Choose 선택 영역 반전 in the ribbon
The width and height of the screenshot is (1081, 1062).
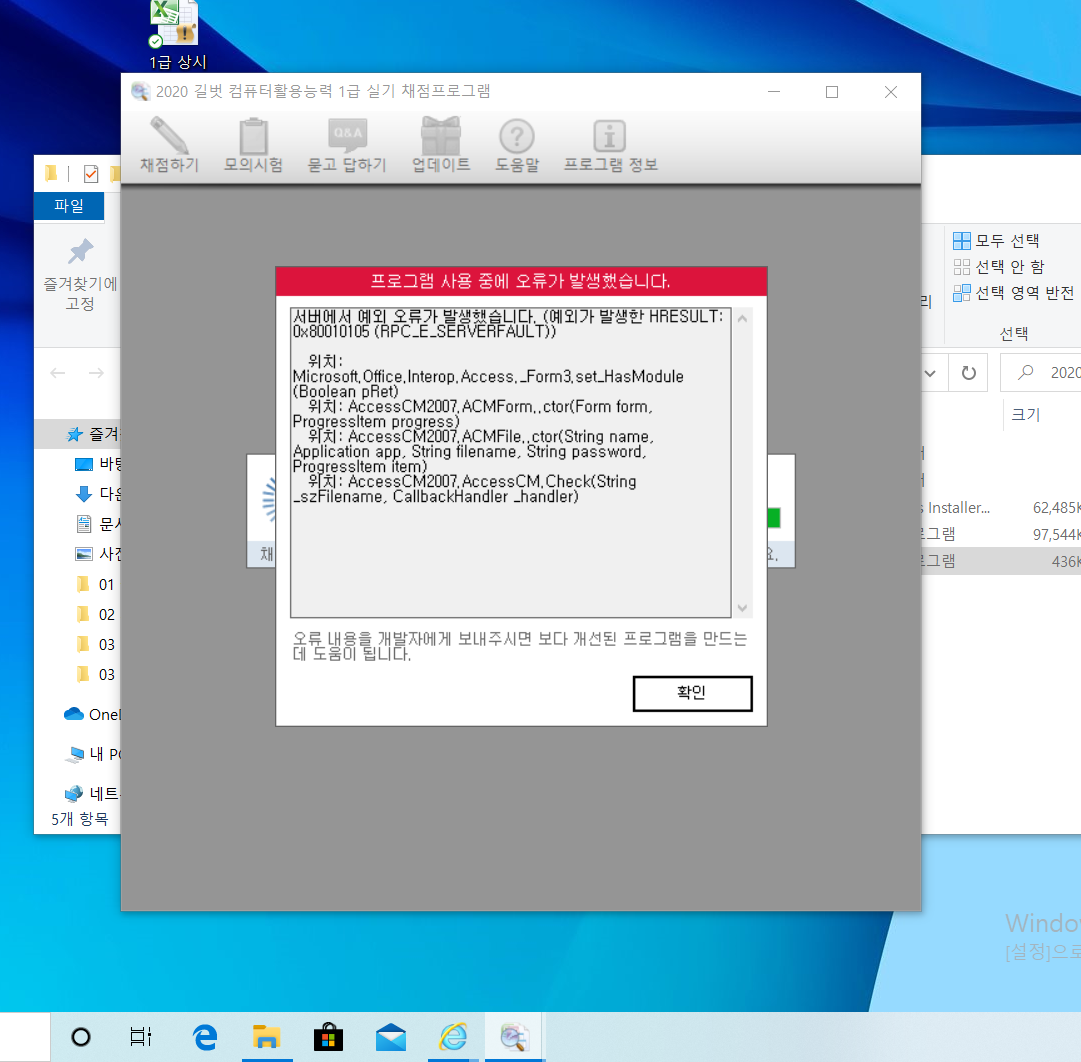[1013, 293]
